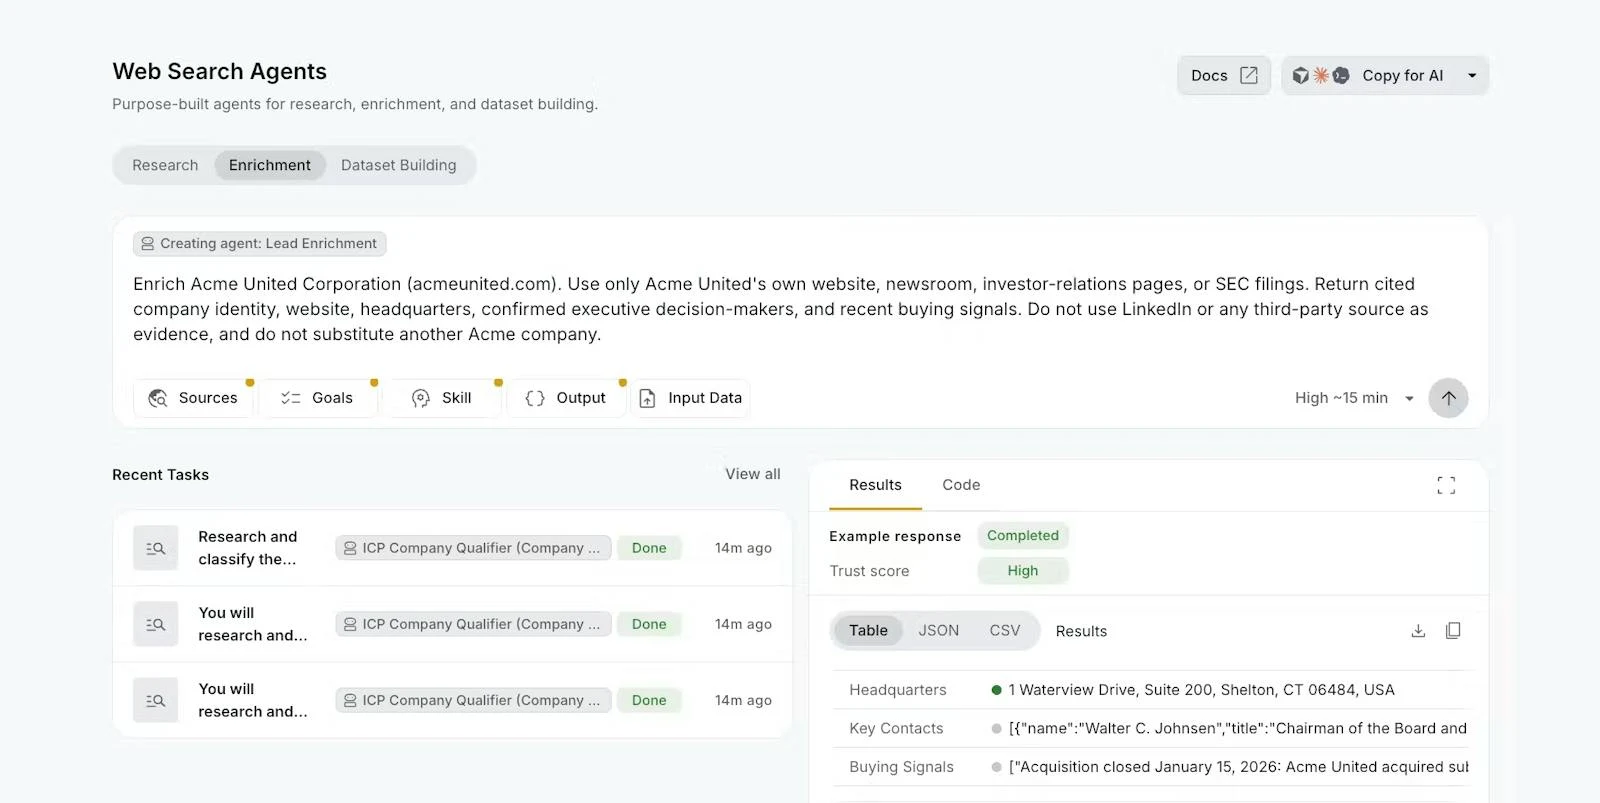Viewport: 1600px width, 803px height.
Task: Expand results panel to fullscreen
Action: point(1446,485)
